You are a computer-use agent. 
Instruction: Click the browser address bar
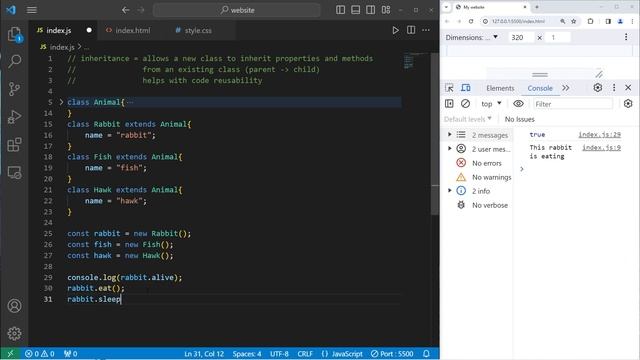(x=518, y=21)
